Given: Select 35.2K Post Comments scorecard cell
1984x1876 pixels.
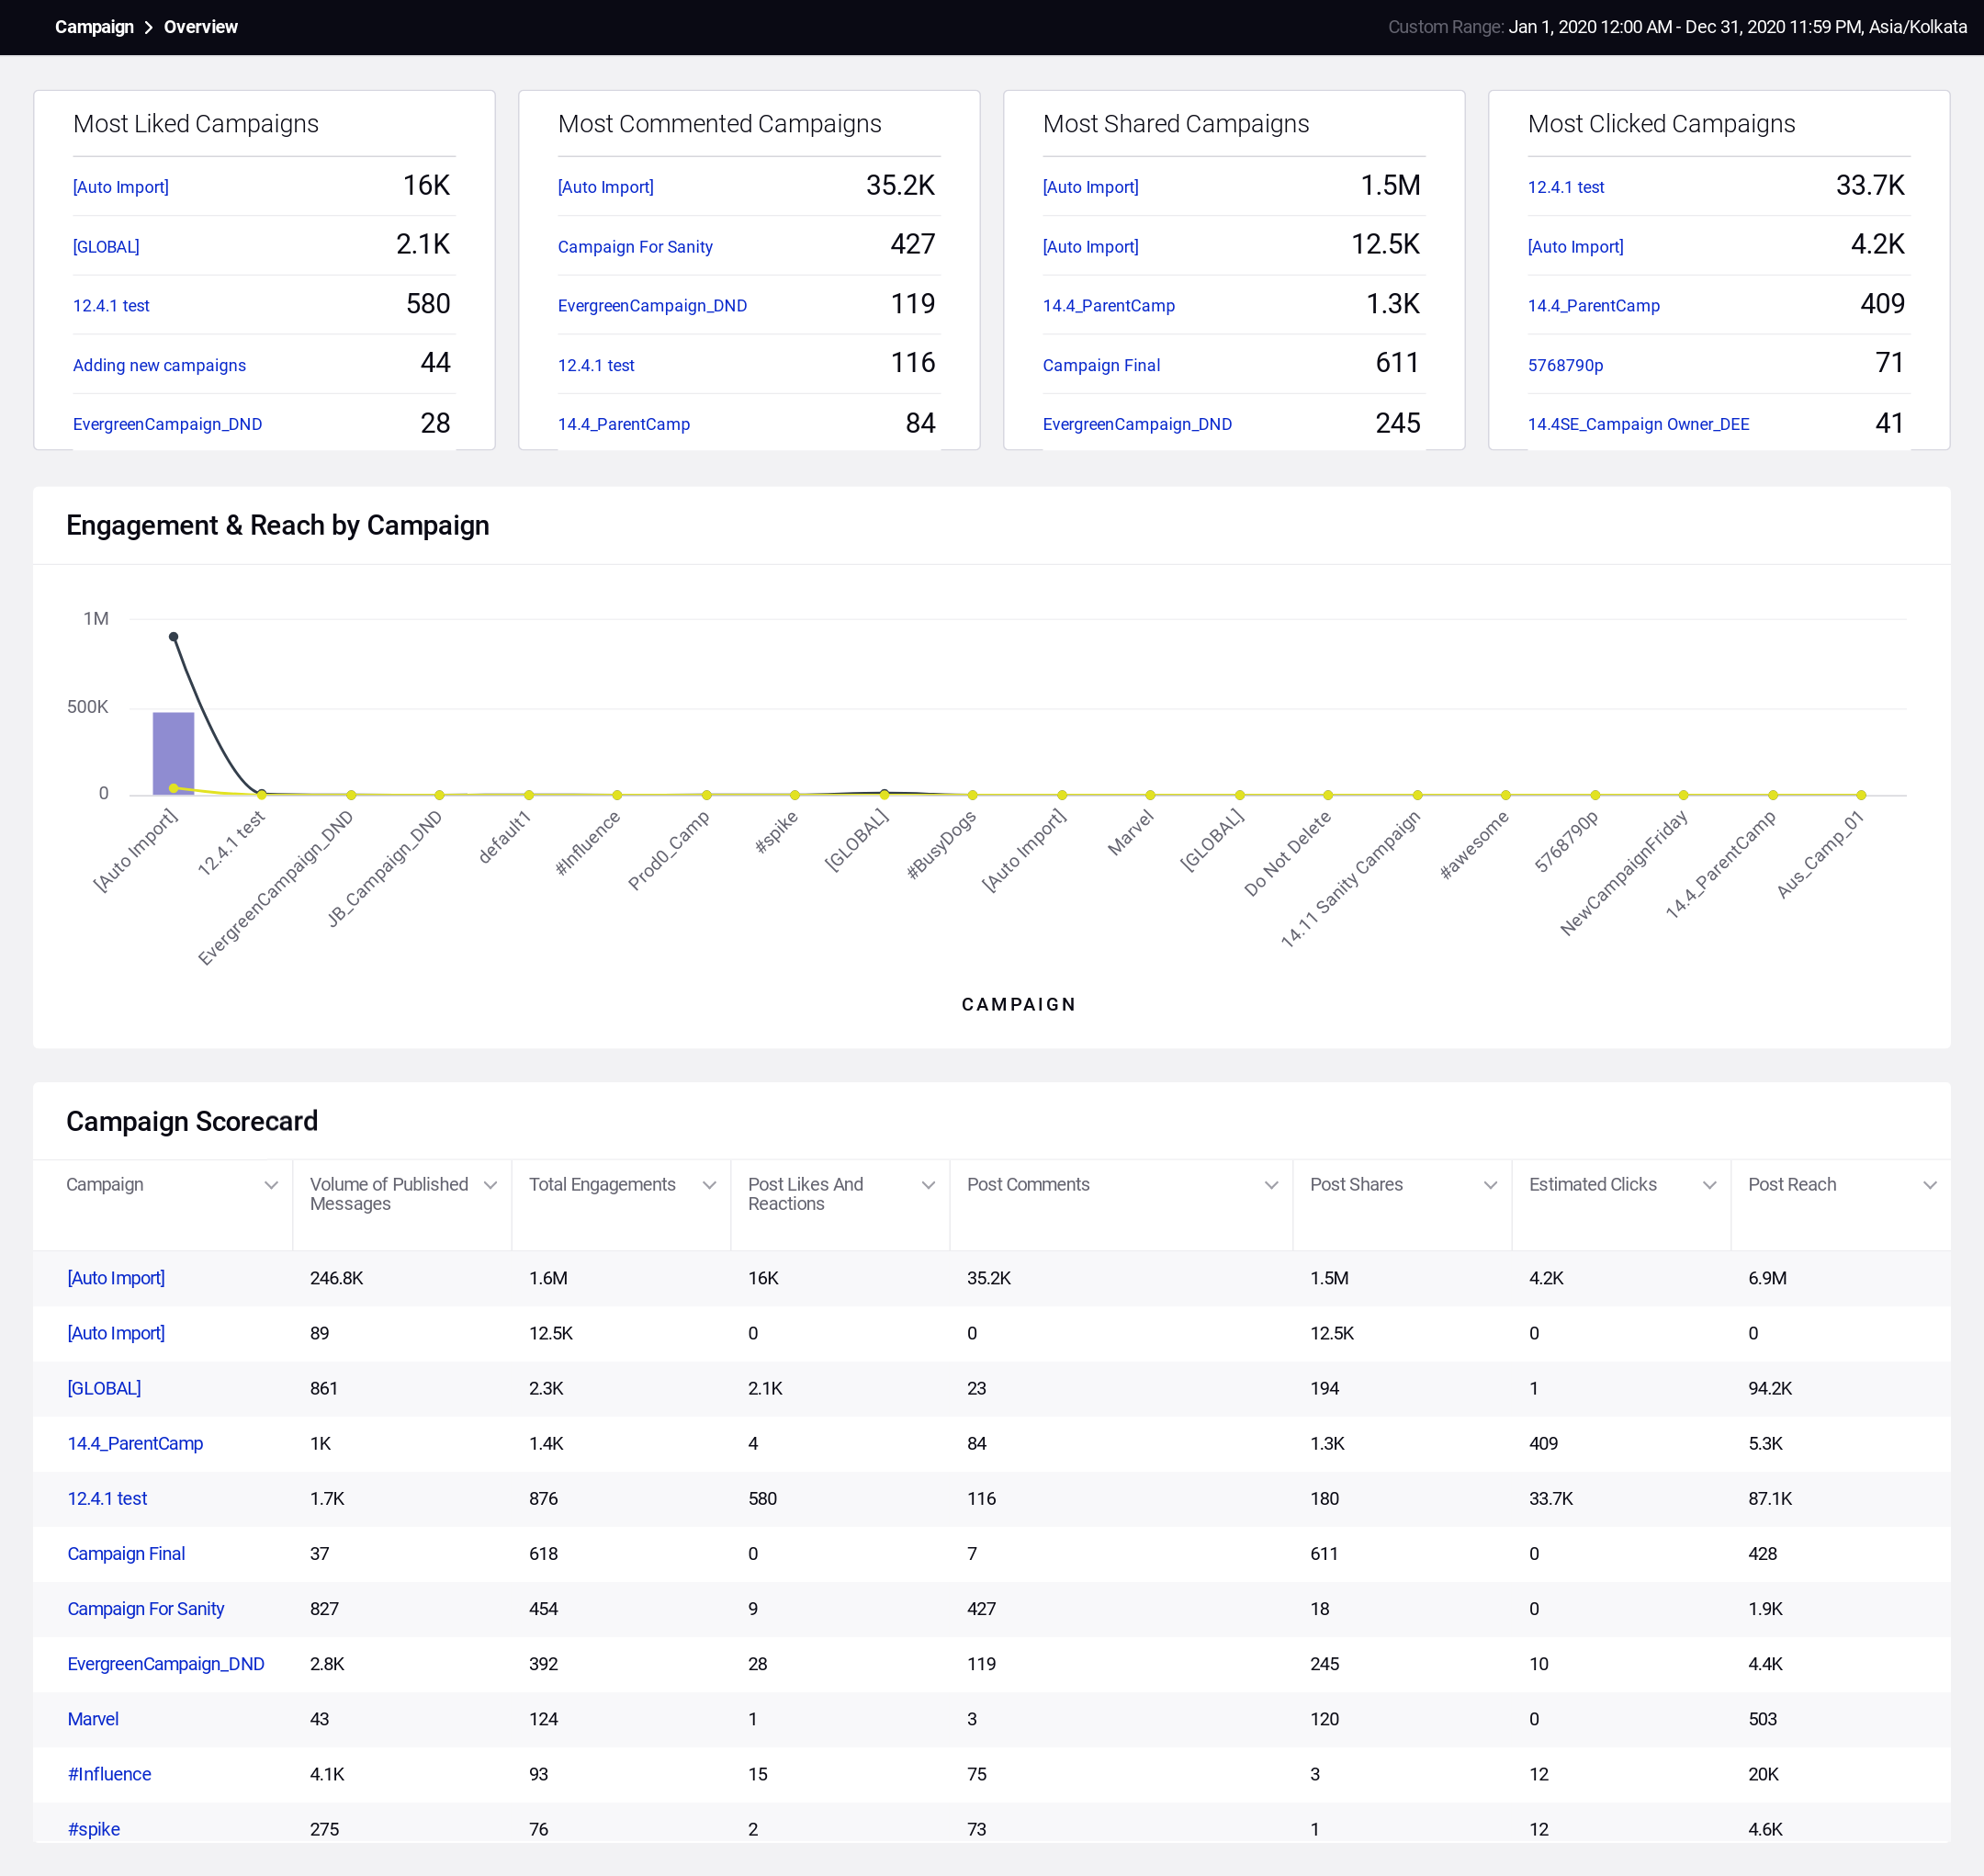Looking at the screenshot, I should pyautogui.click(x=989, y=1278).
